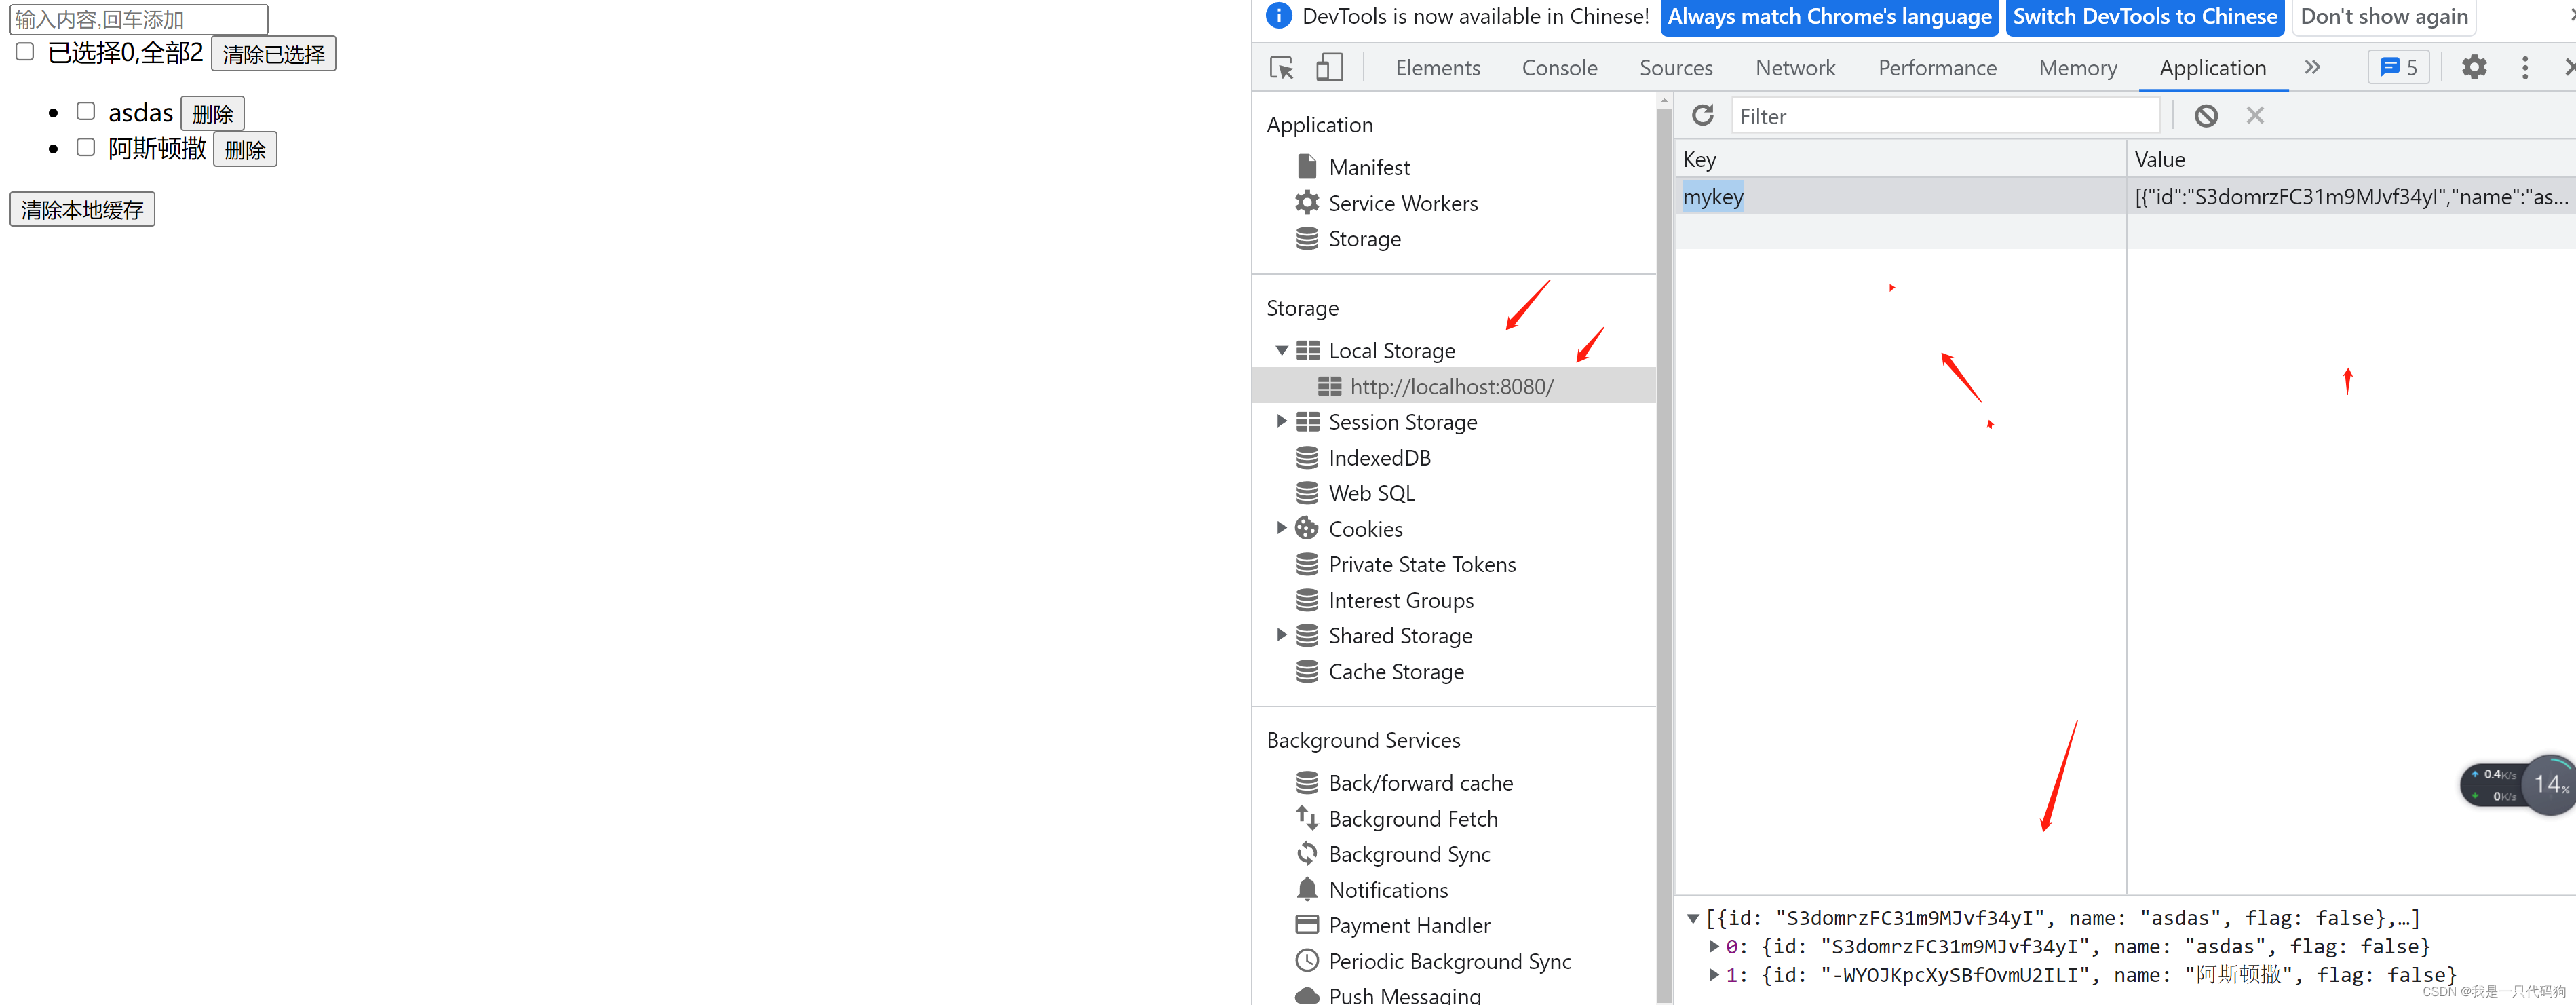Delete selected entry with X icon
This screenshot has width=2576, height=1005.
(x=2254, y=116)
